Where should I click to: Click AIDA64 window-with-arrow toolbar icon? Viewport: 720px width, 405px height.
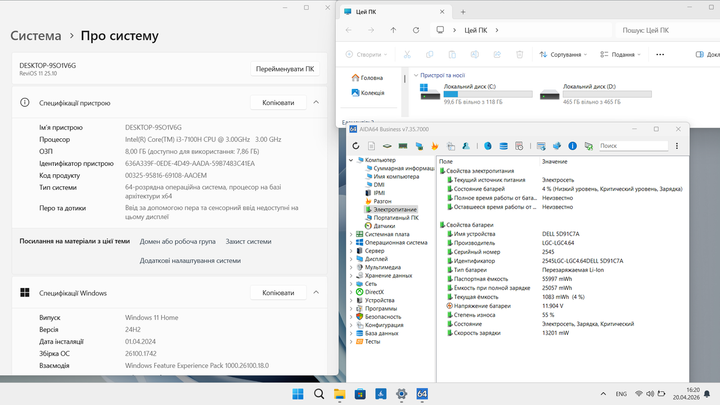point(541,146)
